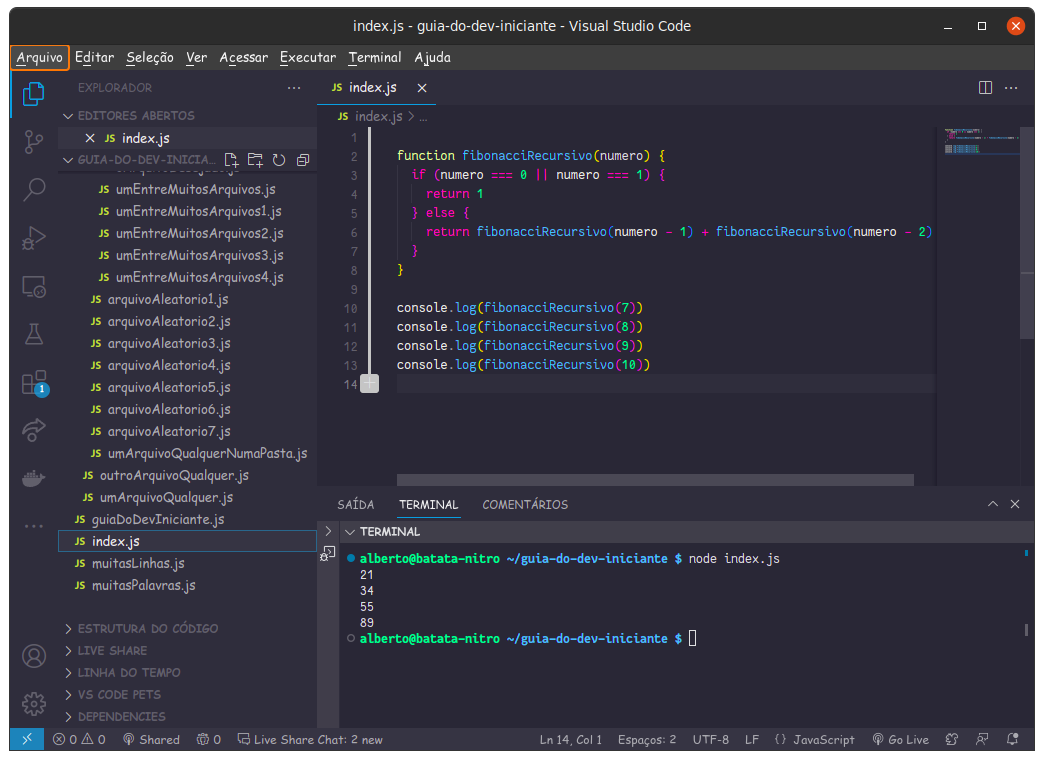Open Run and Debug view
This screenshot has height=760, width=1044.
33,238
